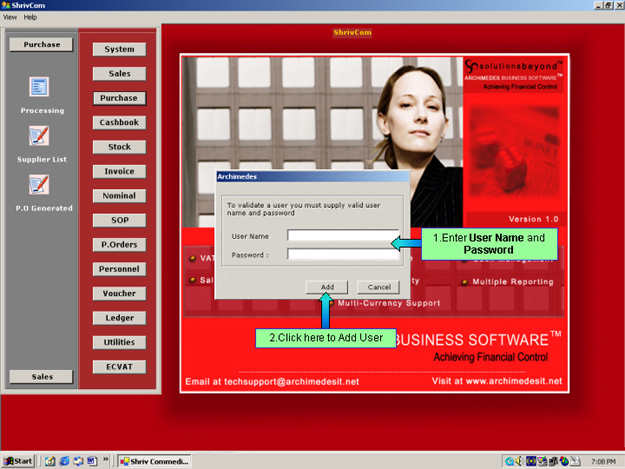Click the www.archimedesit.net website text
The image size is (625, 469).
click(x=514, y=381)
